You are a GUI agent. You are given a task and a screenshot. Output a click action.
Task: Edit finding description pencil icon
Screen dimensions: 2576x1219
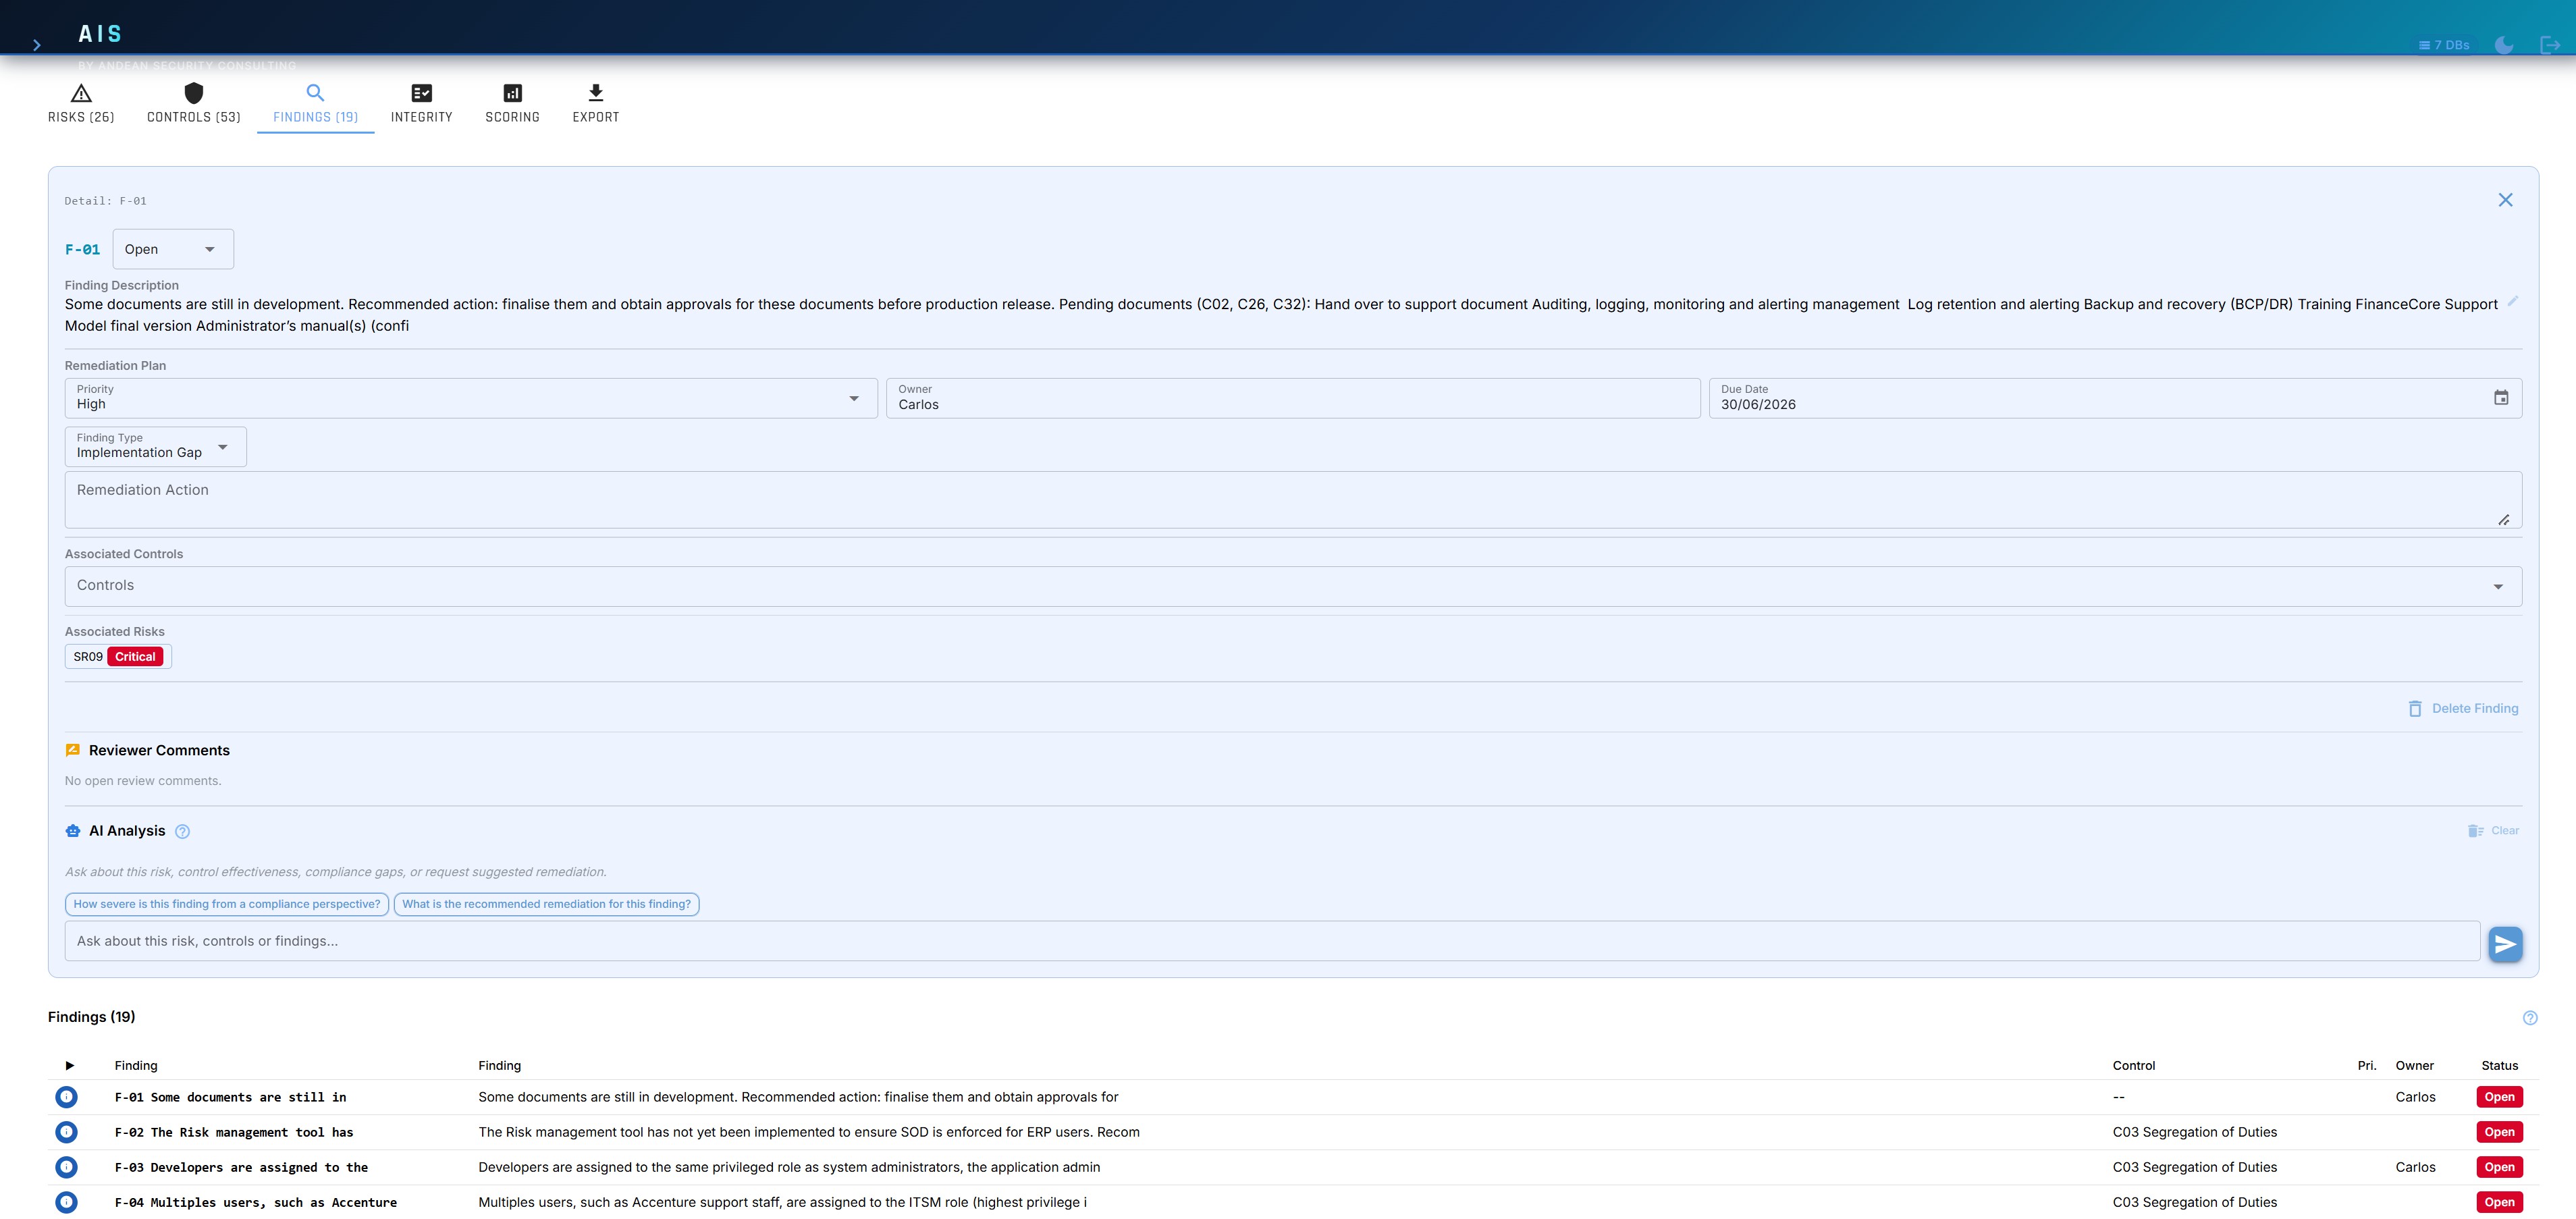tap(2512, 302)
